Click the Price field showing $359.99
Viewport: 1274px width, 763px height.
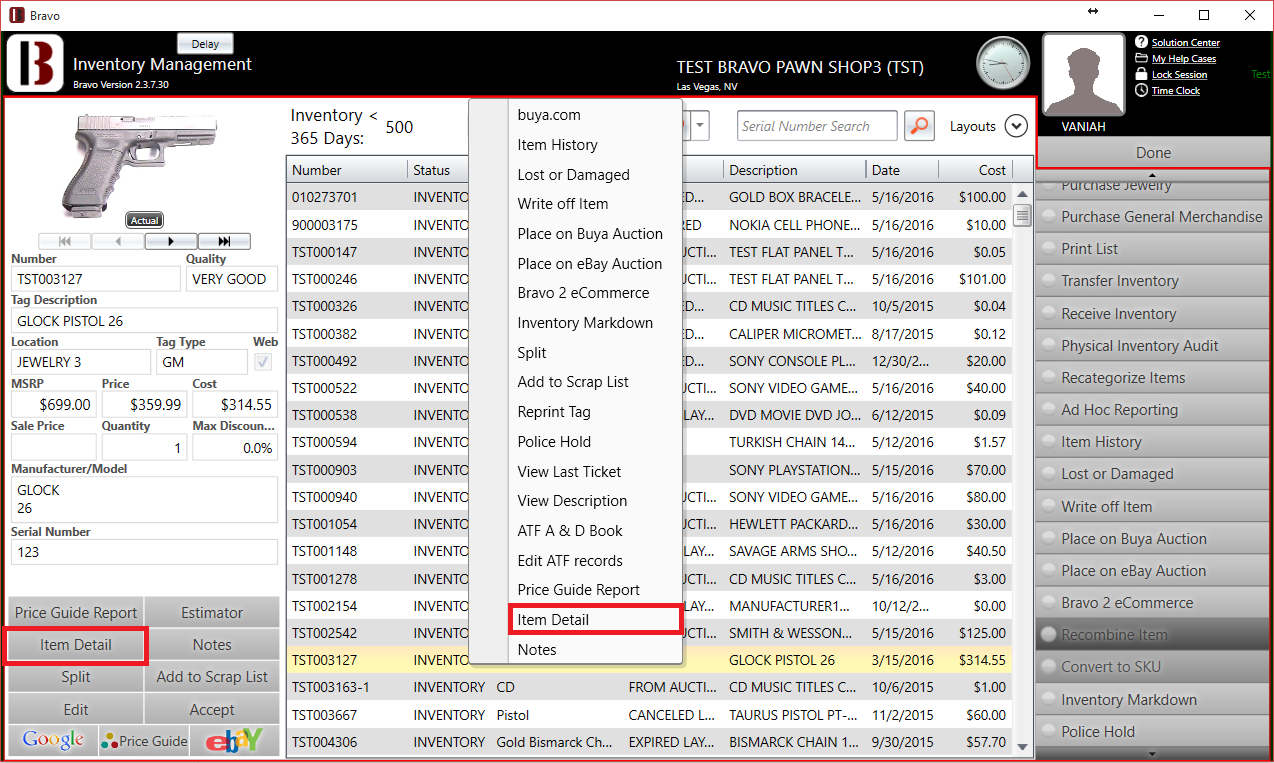(144, 405)
